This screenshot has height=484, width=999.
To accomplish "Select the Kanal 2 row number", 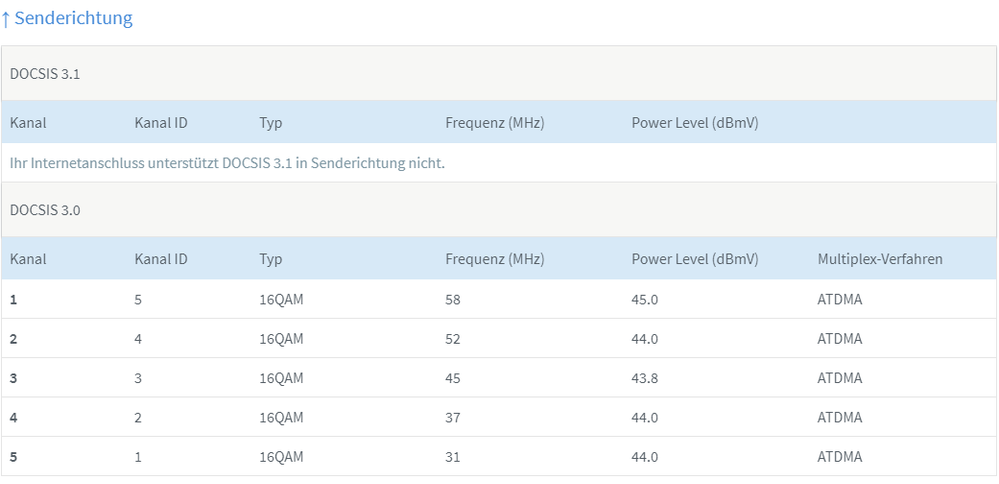I will coord(14,339).
